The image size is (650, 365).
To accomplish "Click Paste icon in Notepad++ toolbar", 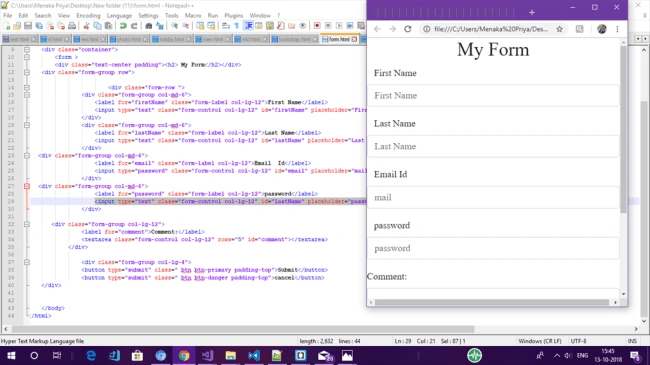I will pos(108,26).
